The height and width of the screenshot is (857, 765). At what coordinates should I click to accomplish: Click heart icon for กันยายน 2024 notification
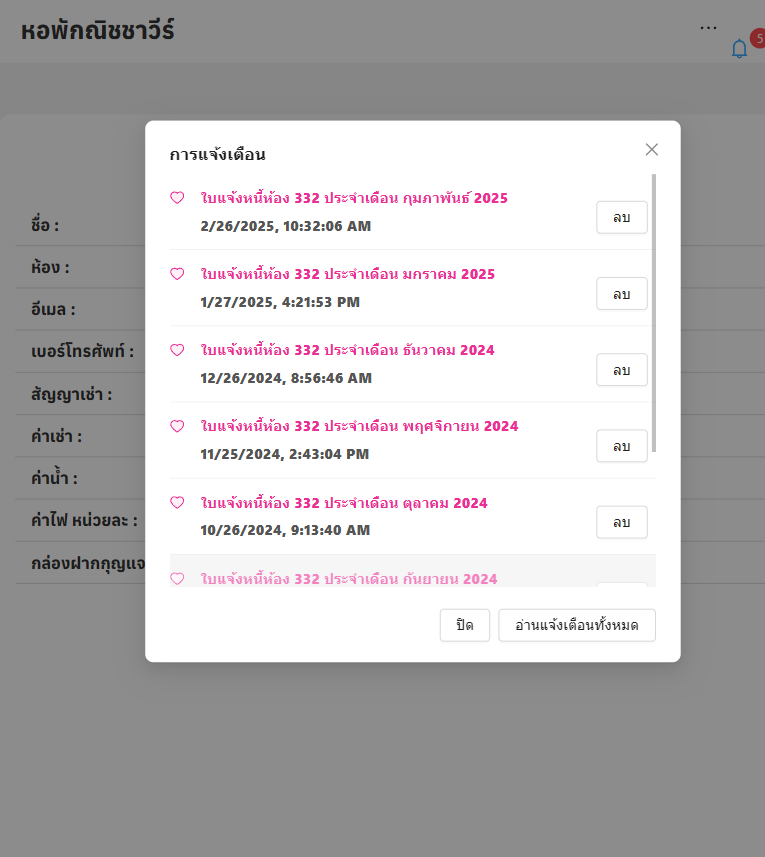point(177,578)
